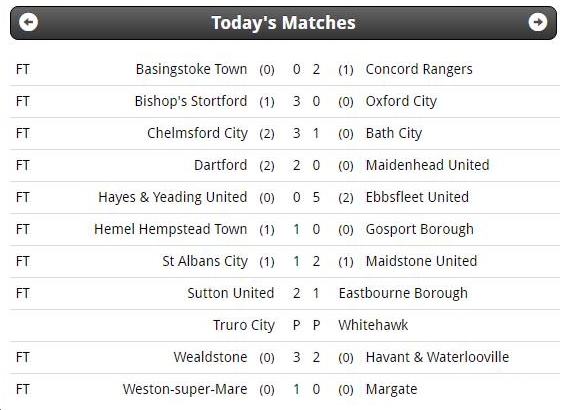The height and width of the screenshot is (410, 561).
Task: Select Chelmsford City team name
Action: (197, 133)
